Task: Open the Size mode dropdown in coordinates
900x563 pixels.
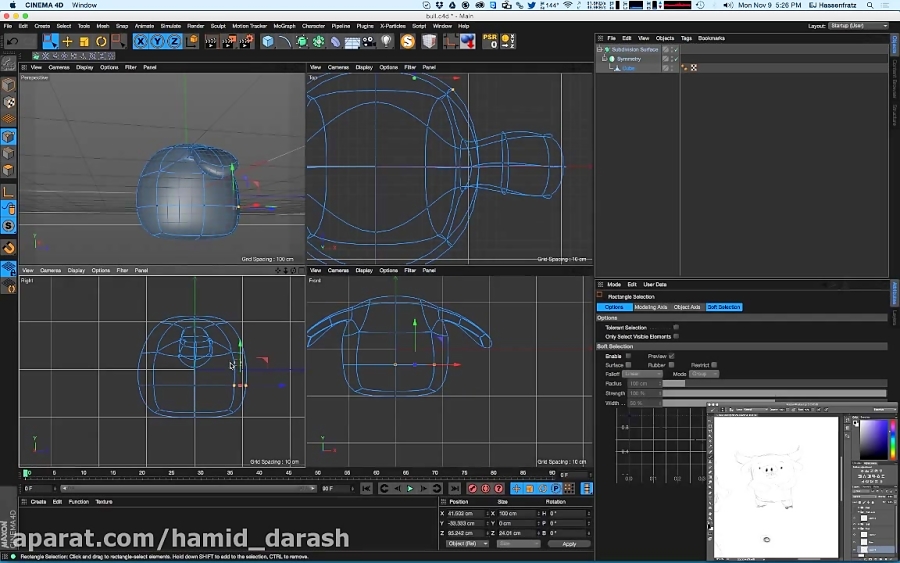Action: tap(518, 543)
